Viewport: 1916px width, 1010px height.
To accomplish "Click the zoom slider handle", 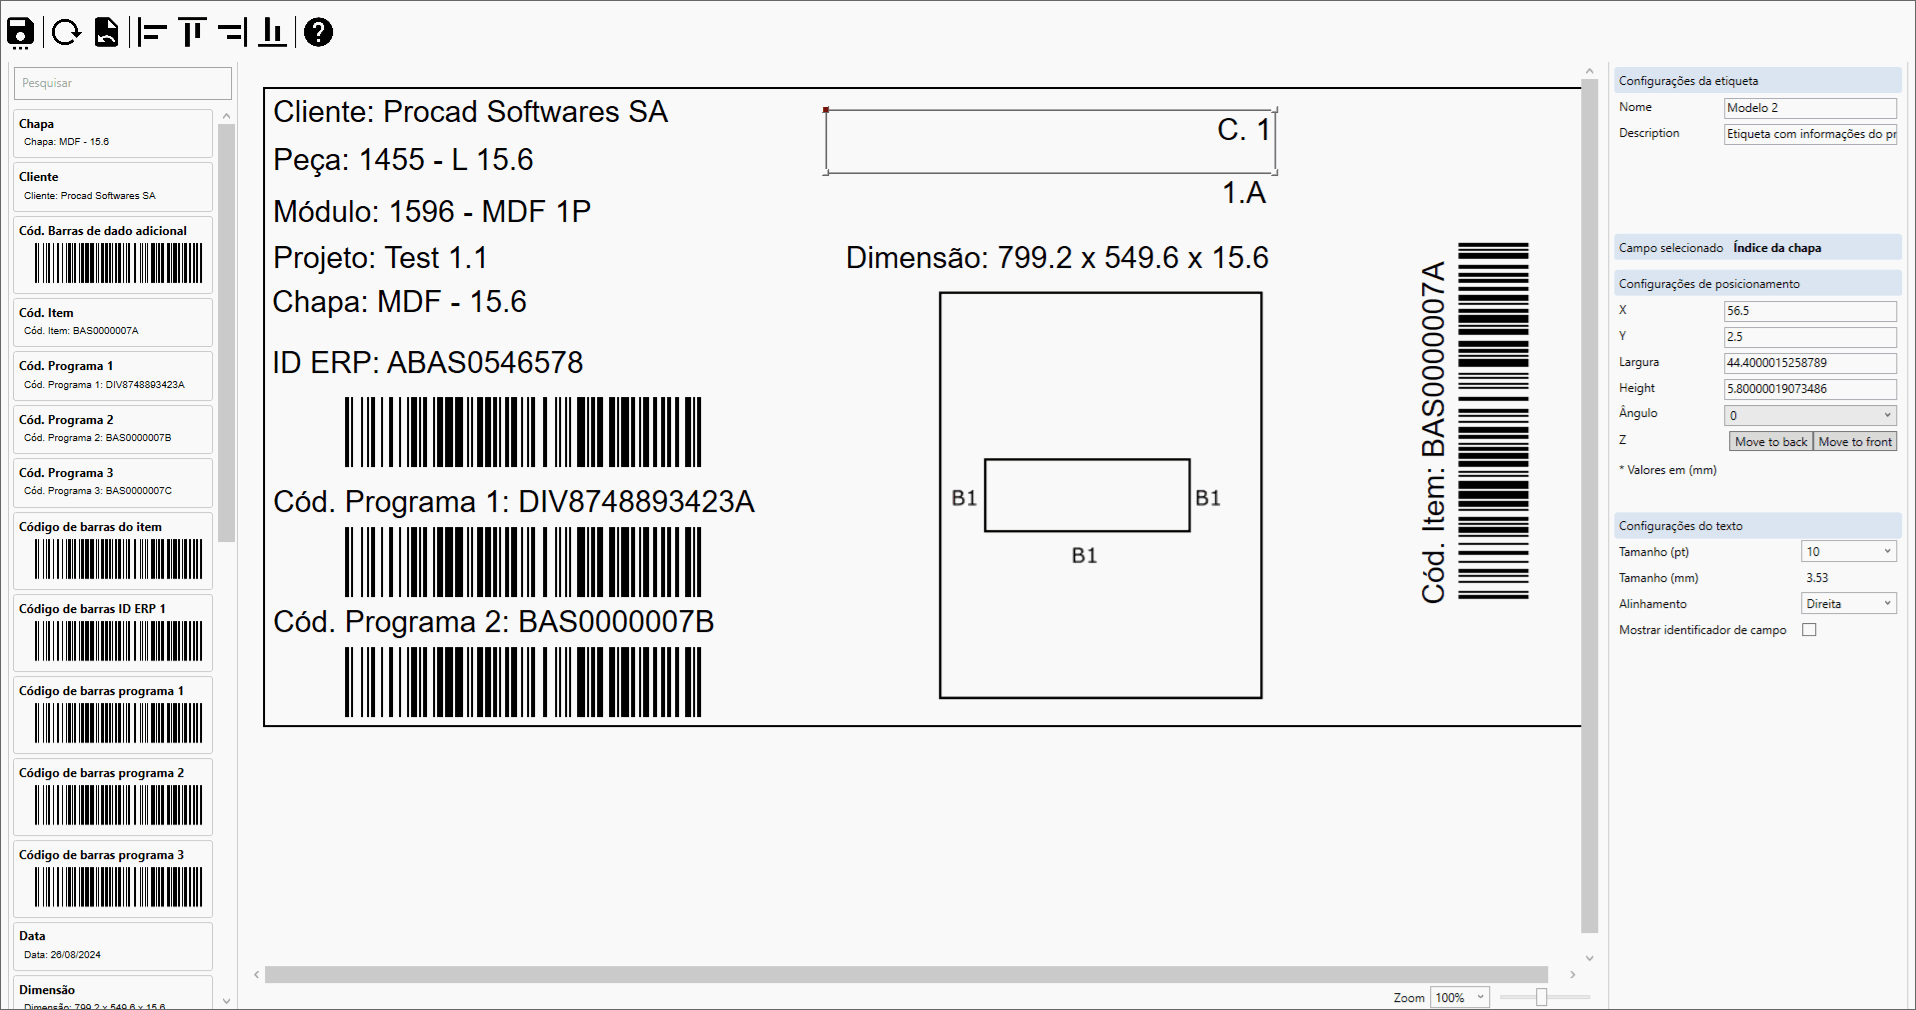I will (1541, 997).
